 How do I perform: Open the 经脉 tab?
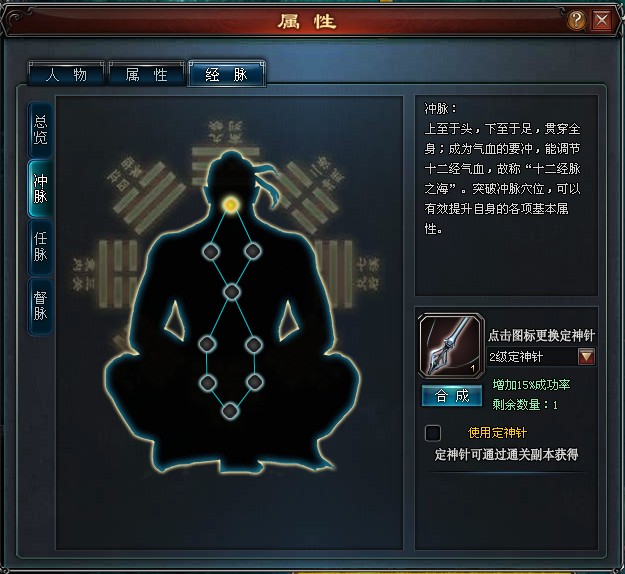point(226,74)
